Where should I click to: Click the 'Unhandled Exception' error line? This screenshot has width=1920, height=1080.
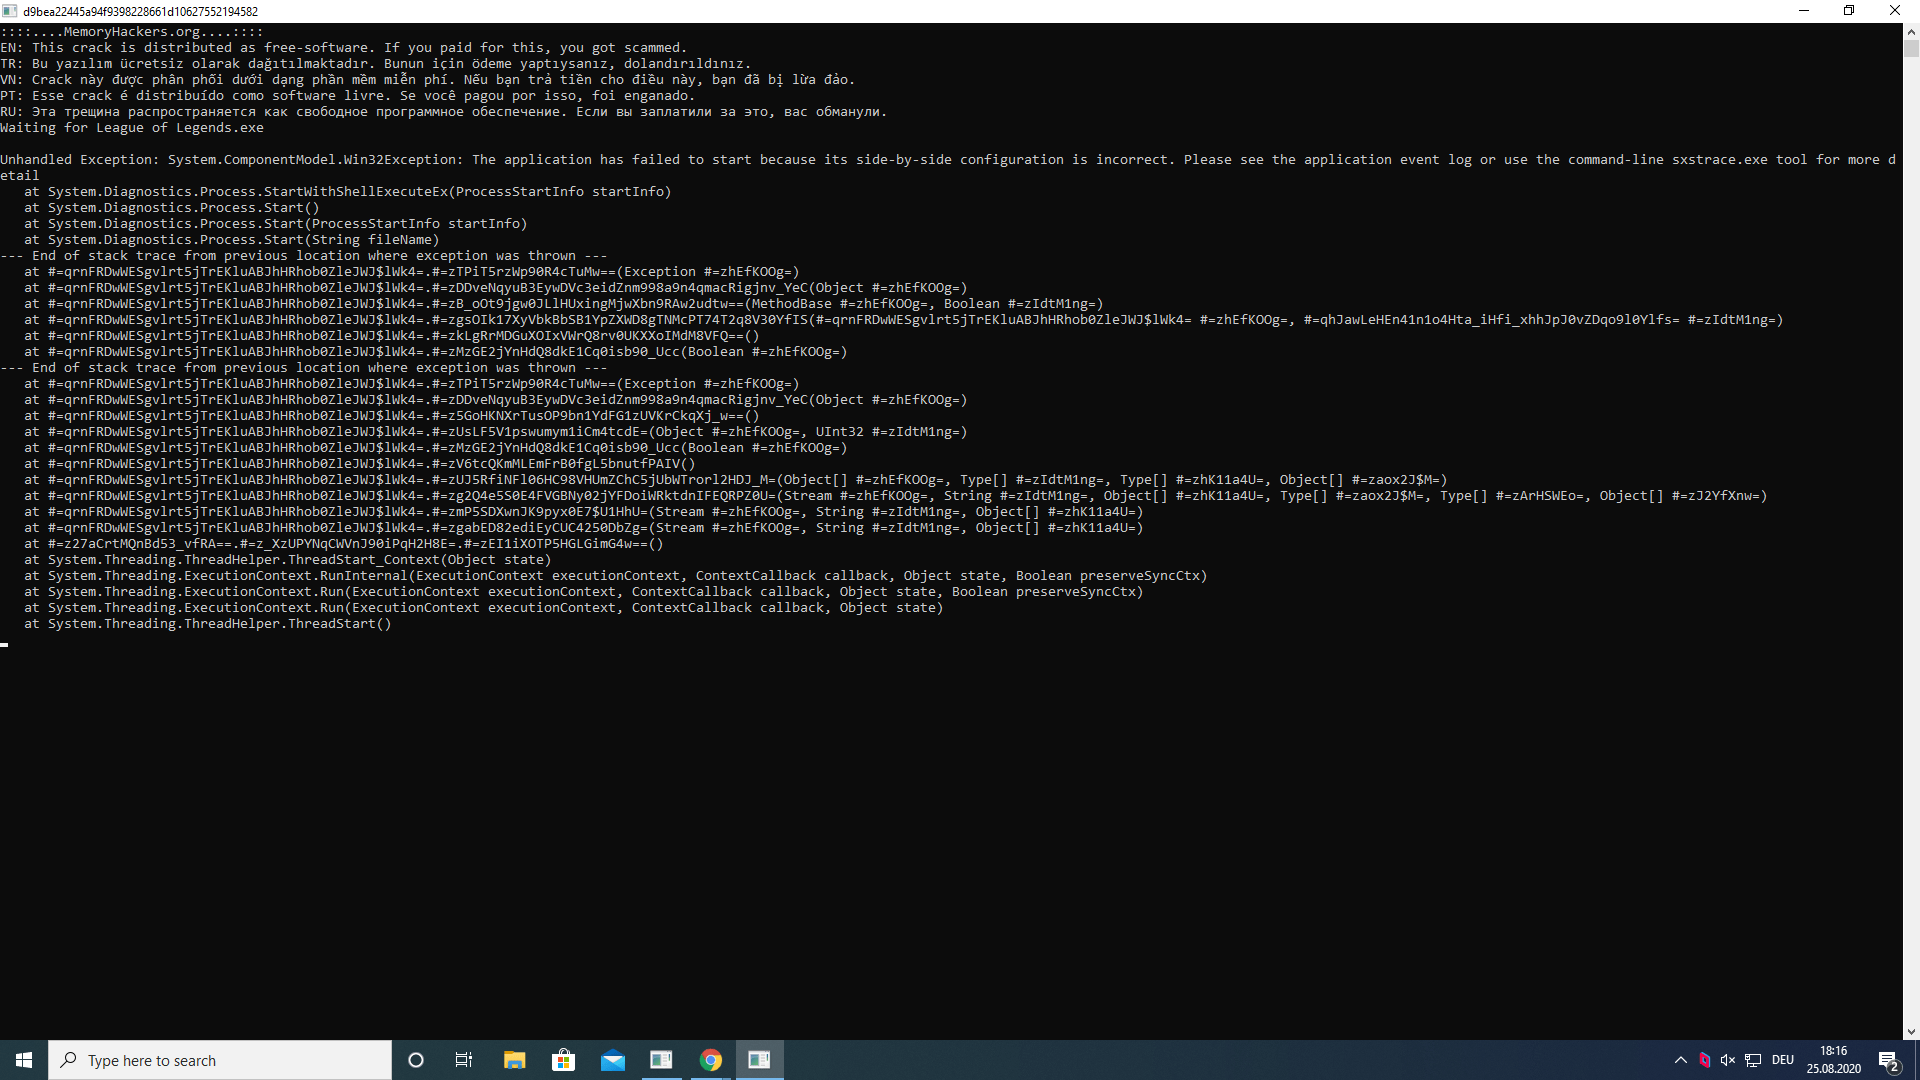coord(947,160)
